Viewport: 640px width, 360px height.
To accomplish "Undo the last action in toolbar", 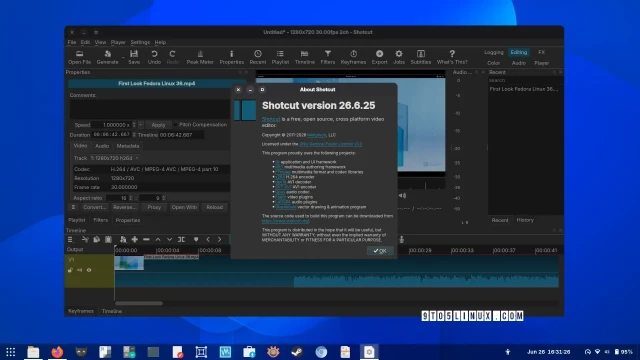I will [x=154, y=57].
